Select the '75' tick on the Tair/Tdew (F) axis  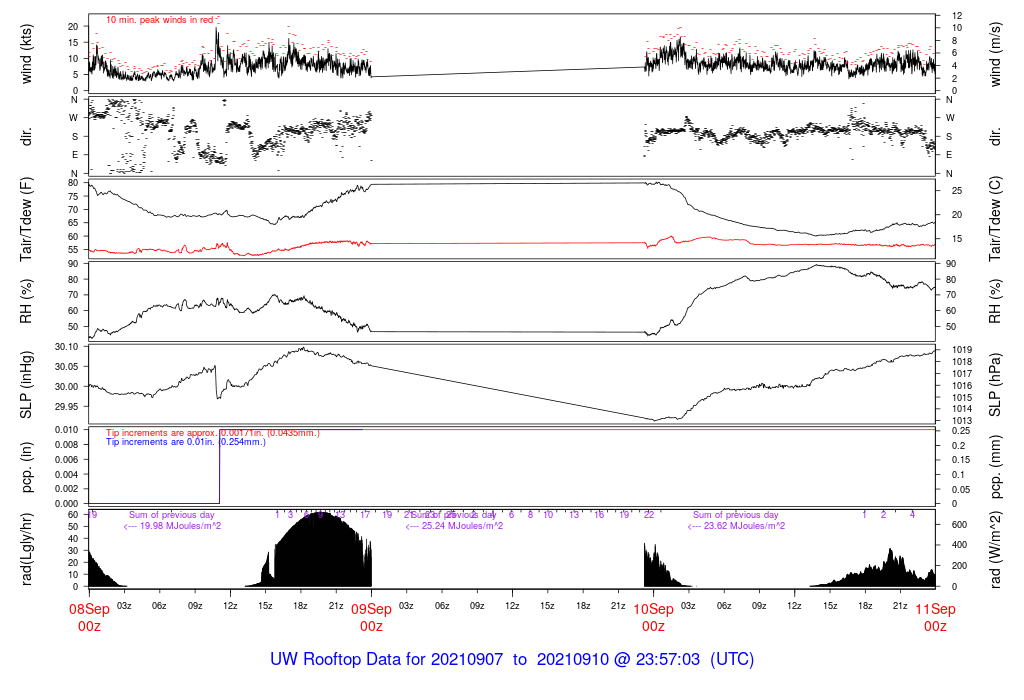(x=73, y=197)
